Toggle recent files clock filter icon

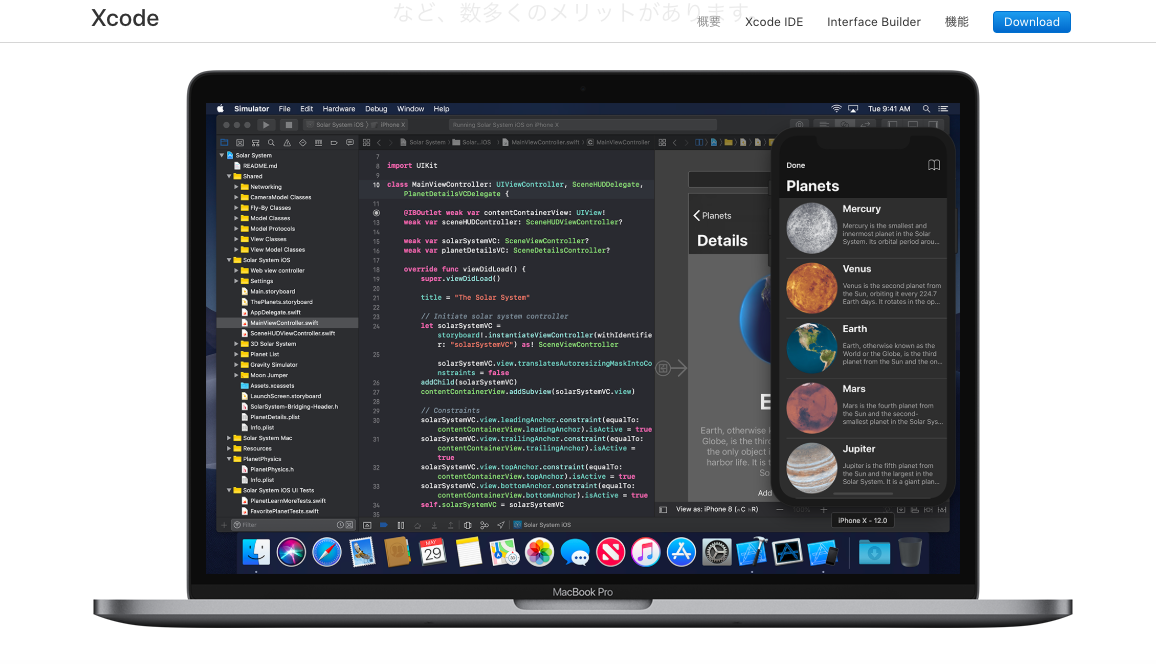pos(341,525)
